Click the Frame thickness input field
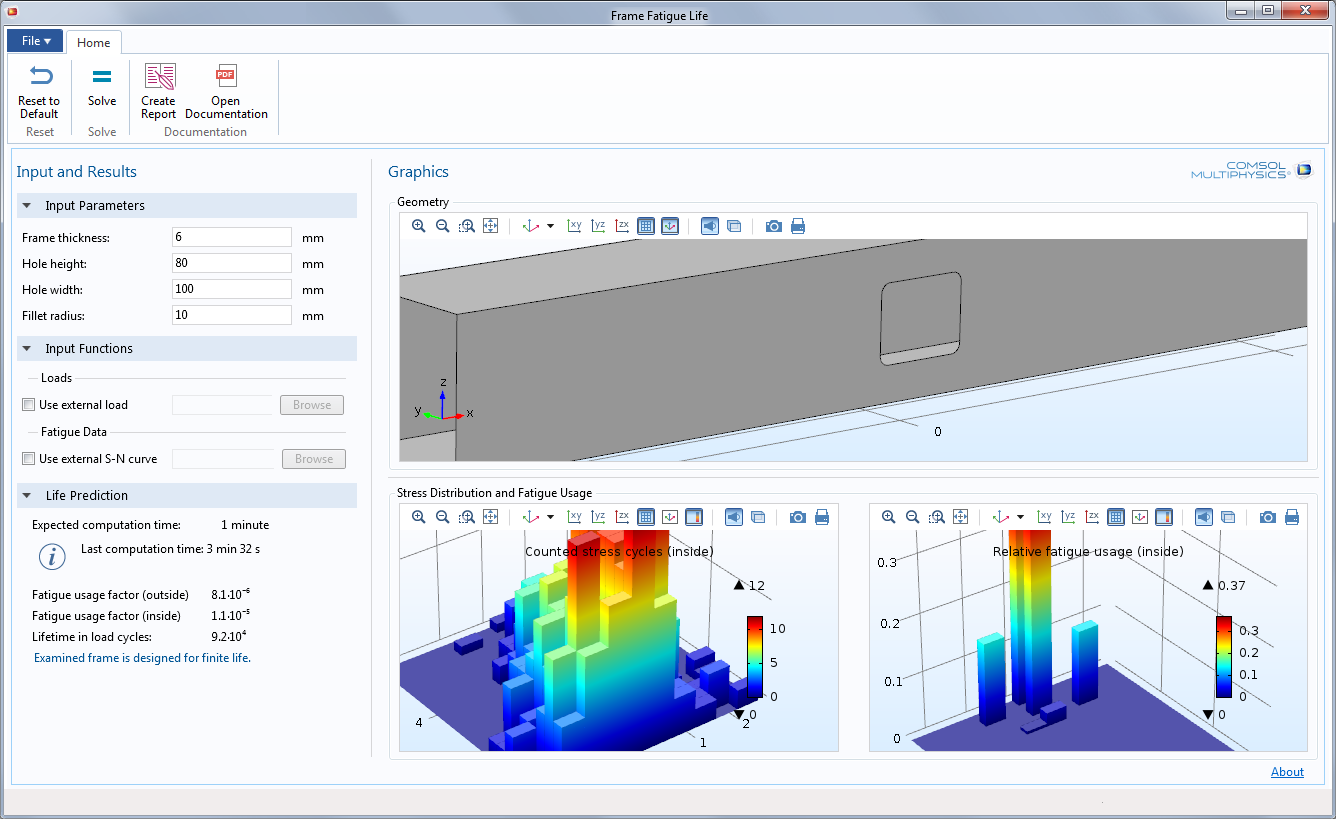 click(x=232, y=237)
